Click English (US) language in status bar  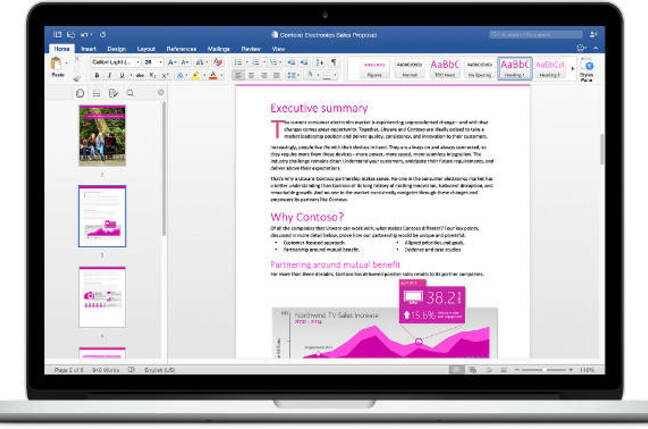click(159, 370)
